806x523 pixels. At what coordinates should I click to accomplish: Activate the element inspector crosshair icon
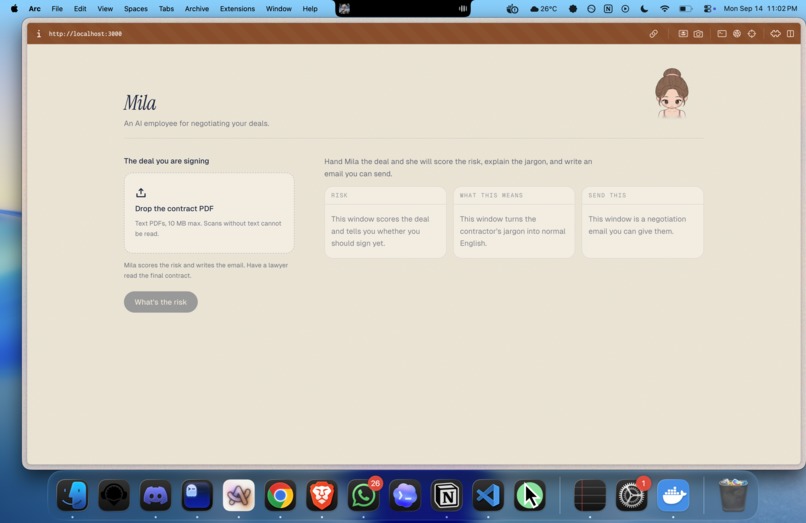[752, 33]
